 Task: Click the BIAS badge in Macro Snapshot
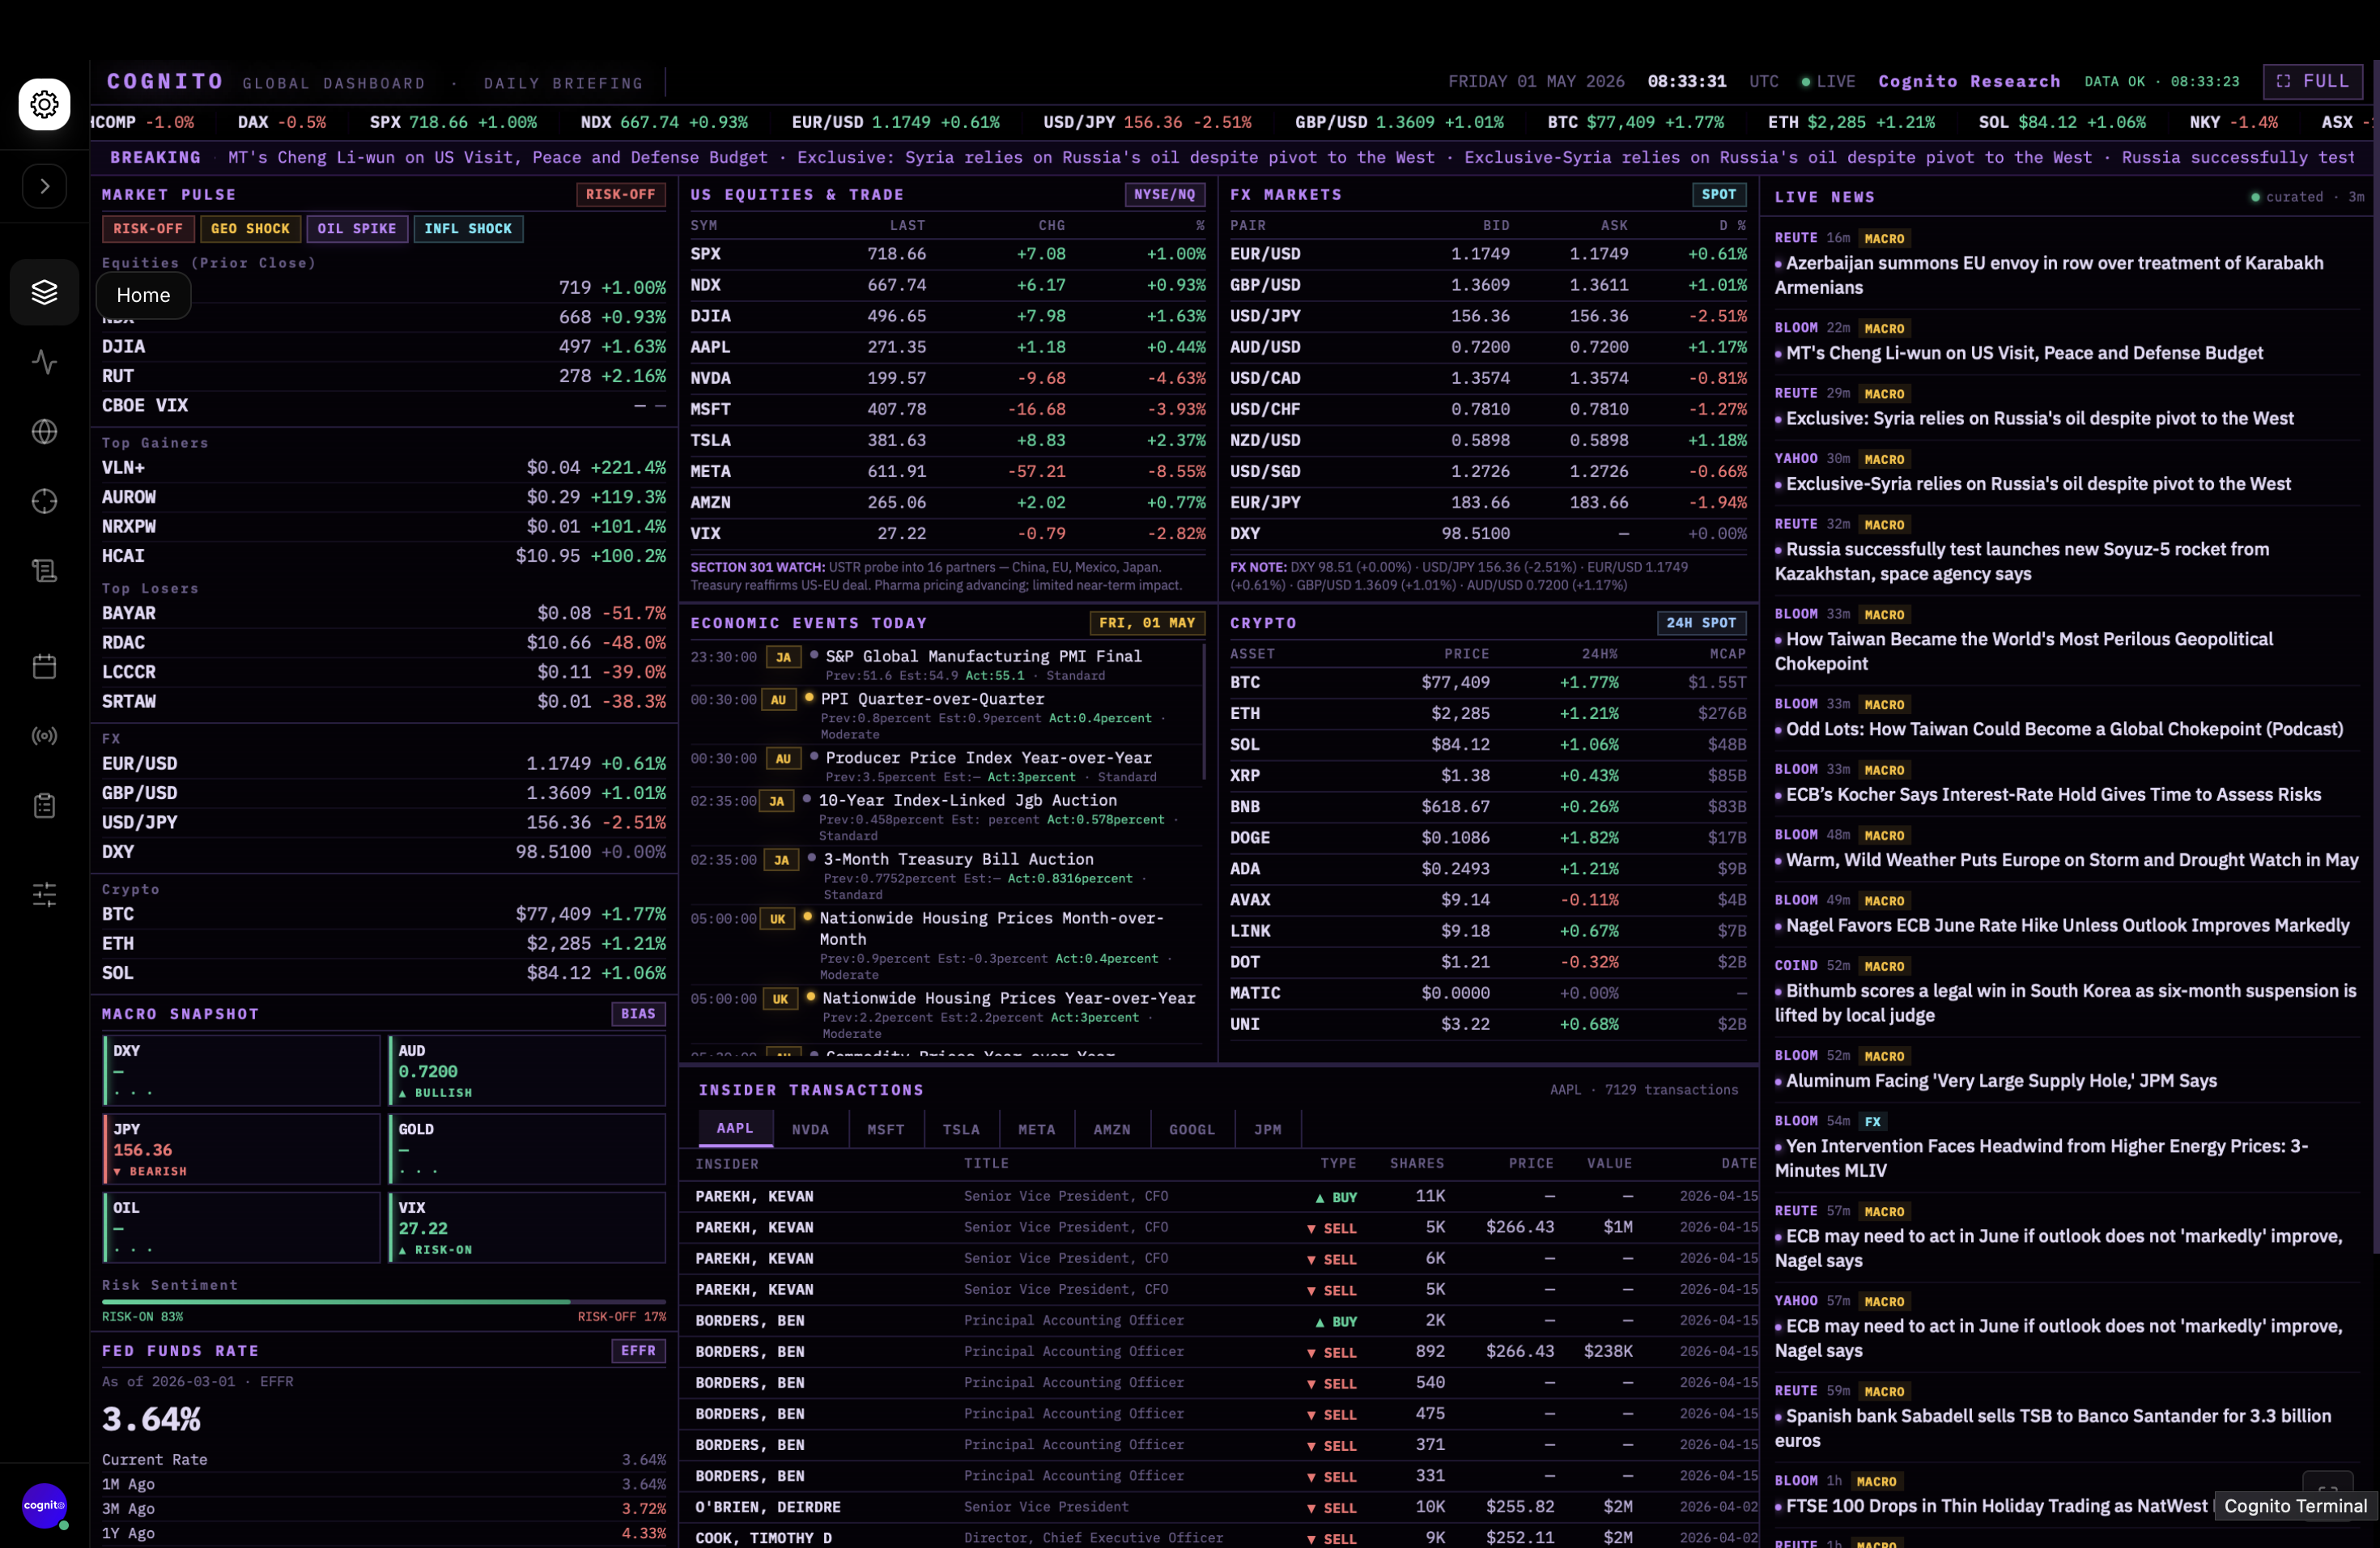tap(638, 1014)
